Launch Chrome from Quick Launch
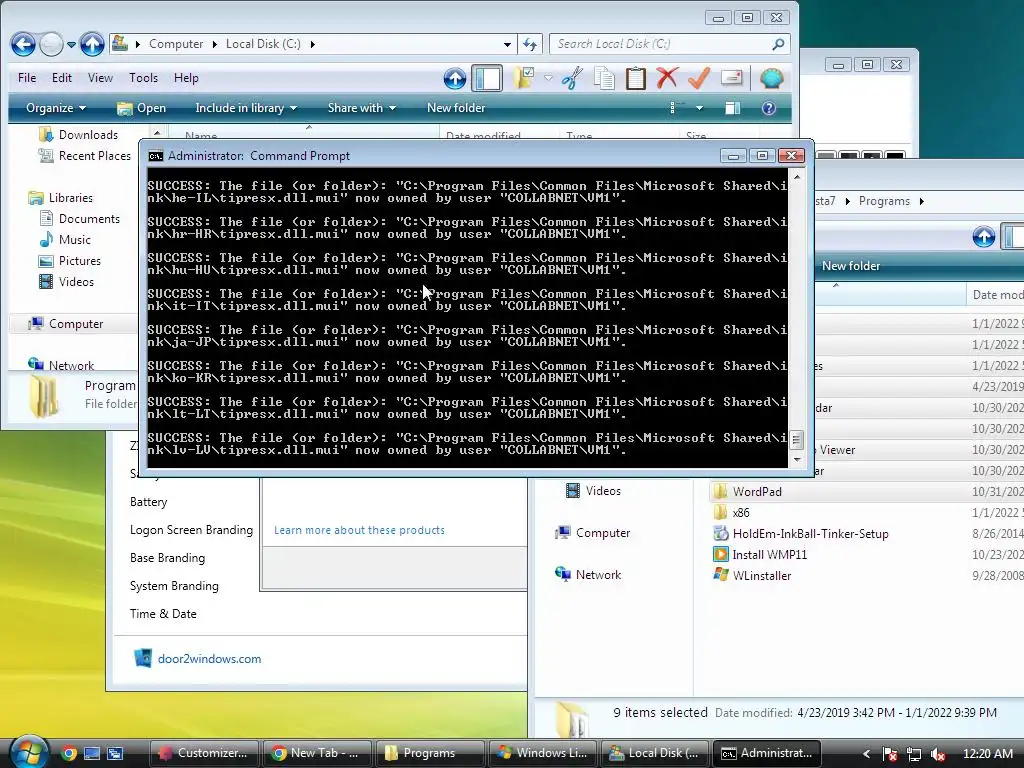 [69, 753]
